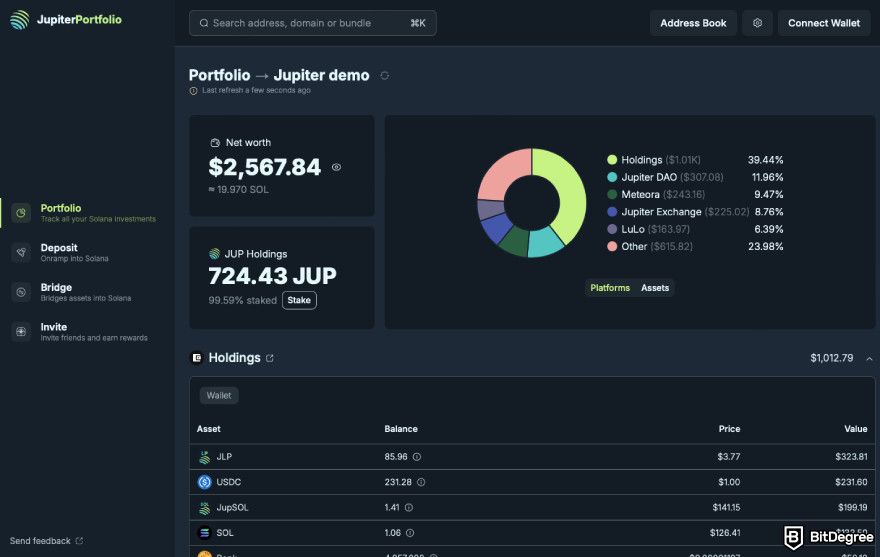Image resolution: width=880 pixels, height=557 pixels.
Task: Click the Jupiter demo breadcrumb title
Action: tap(322, 75)
